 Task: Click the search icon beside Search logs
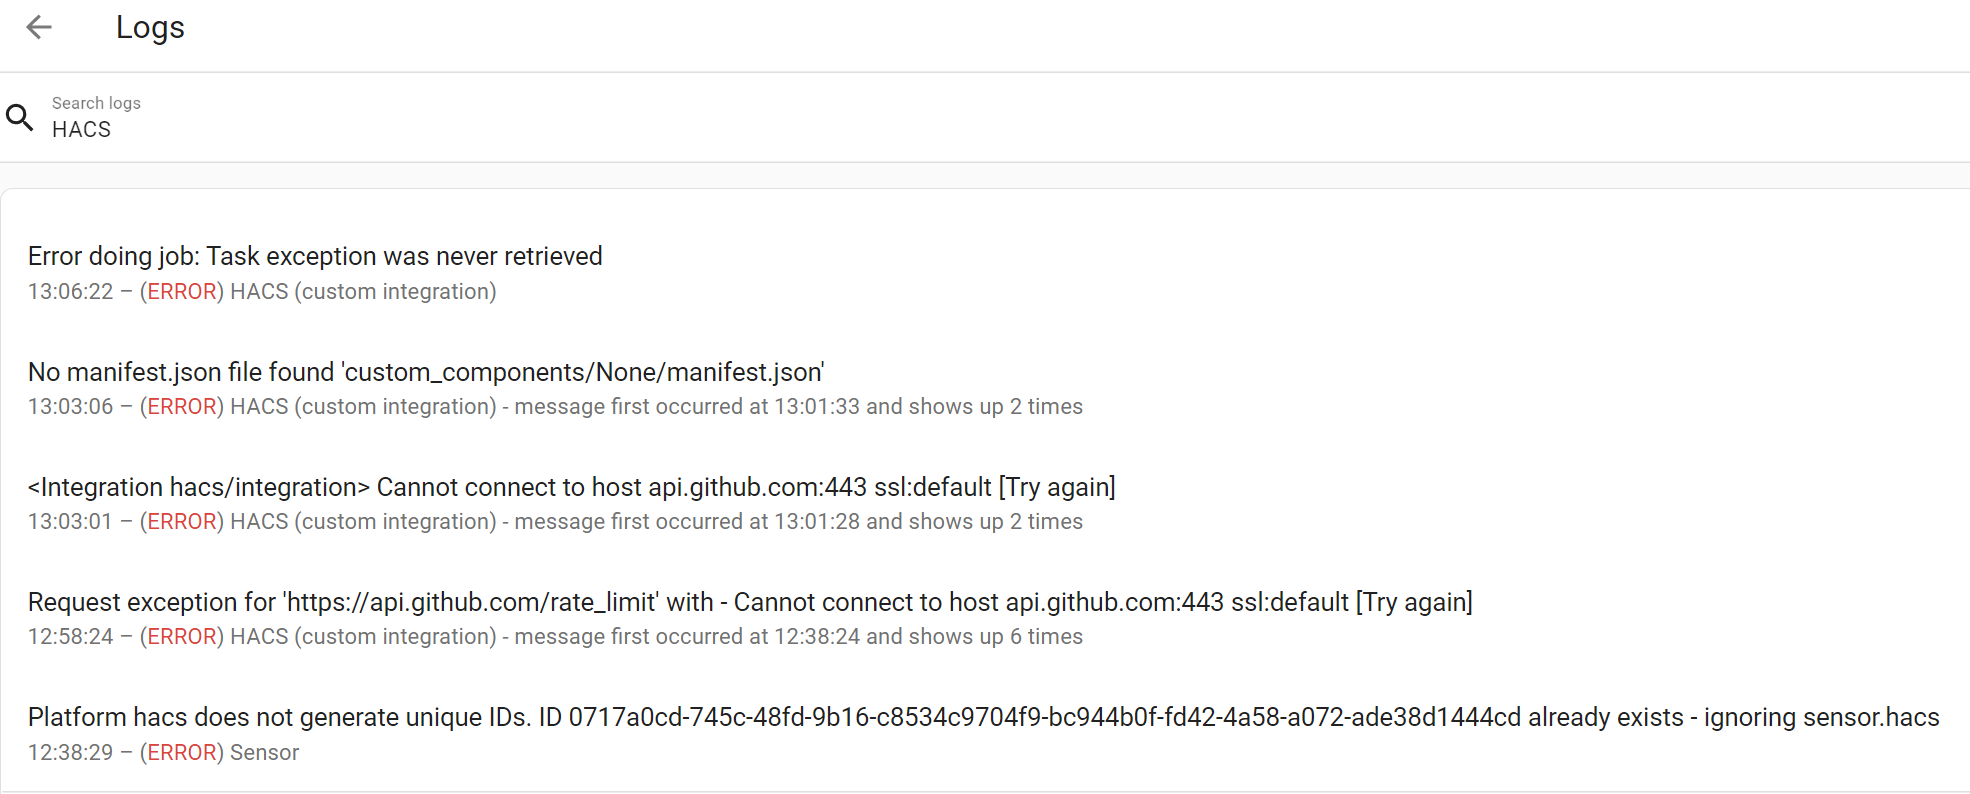point(20,117)
